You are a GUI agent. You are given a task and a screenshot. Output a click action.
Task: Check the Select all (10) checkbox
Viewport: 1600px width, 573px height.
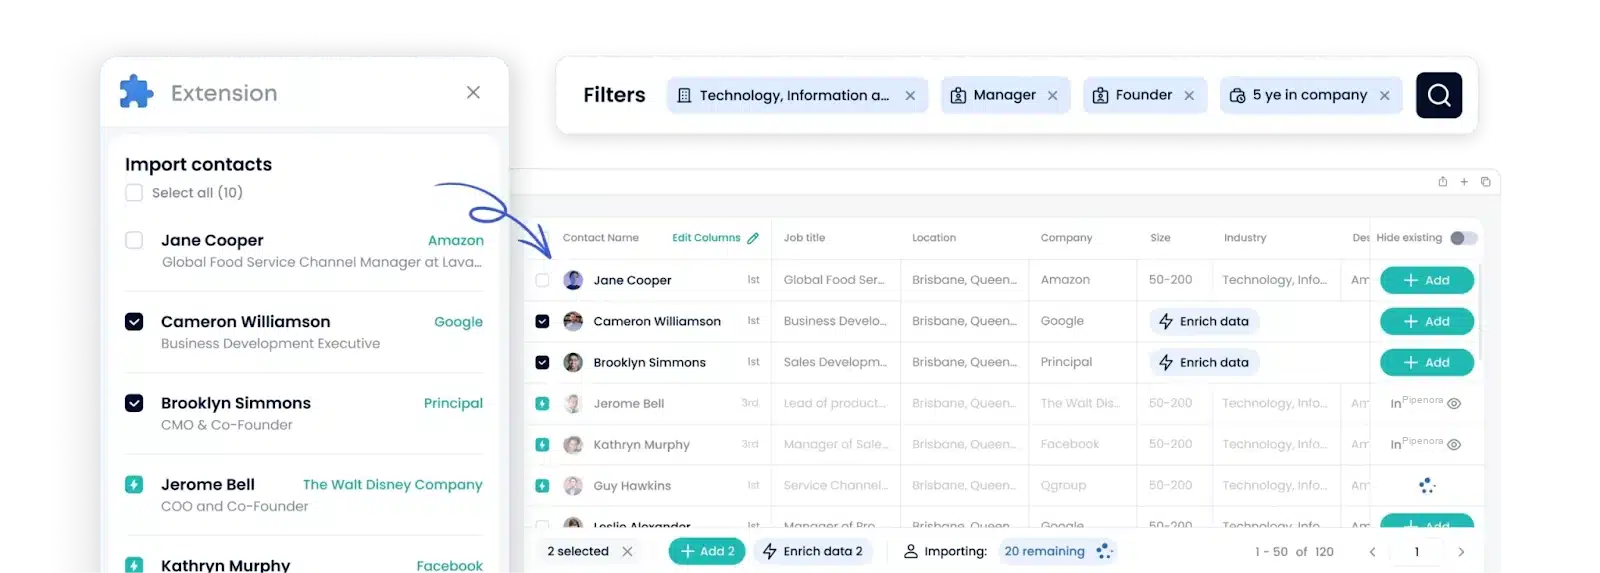(x=134, y=193)
